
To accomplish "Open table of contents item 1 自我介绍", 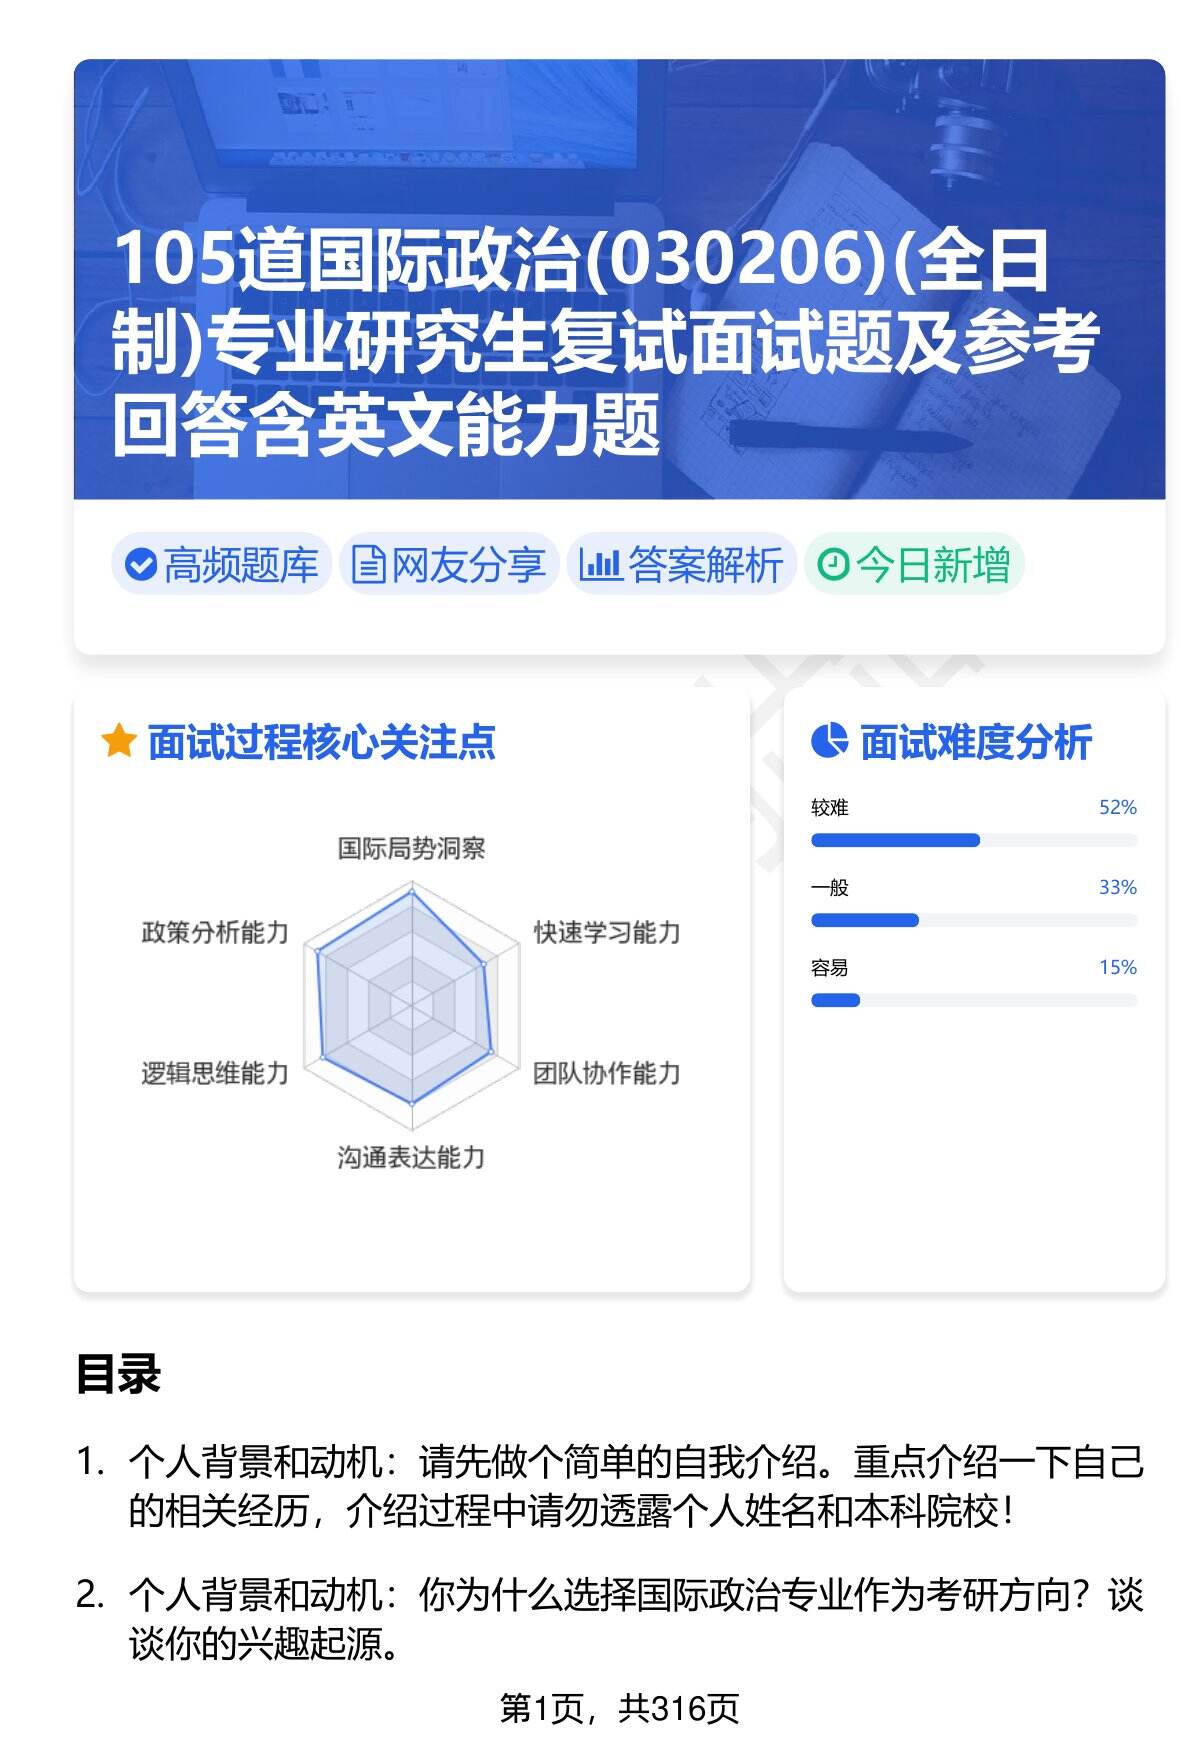I will pyautogui.click(x=635, y=1486).
